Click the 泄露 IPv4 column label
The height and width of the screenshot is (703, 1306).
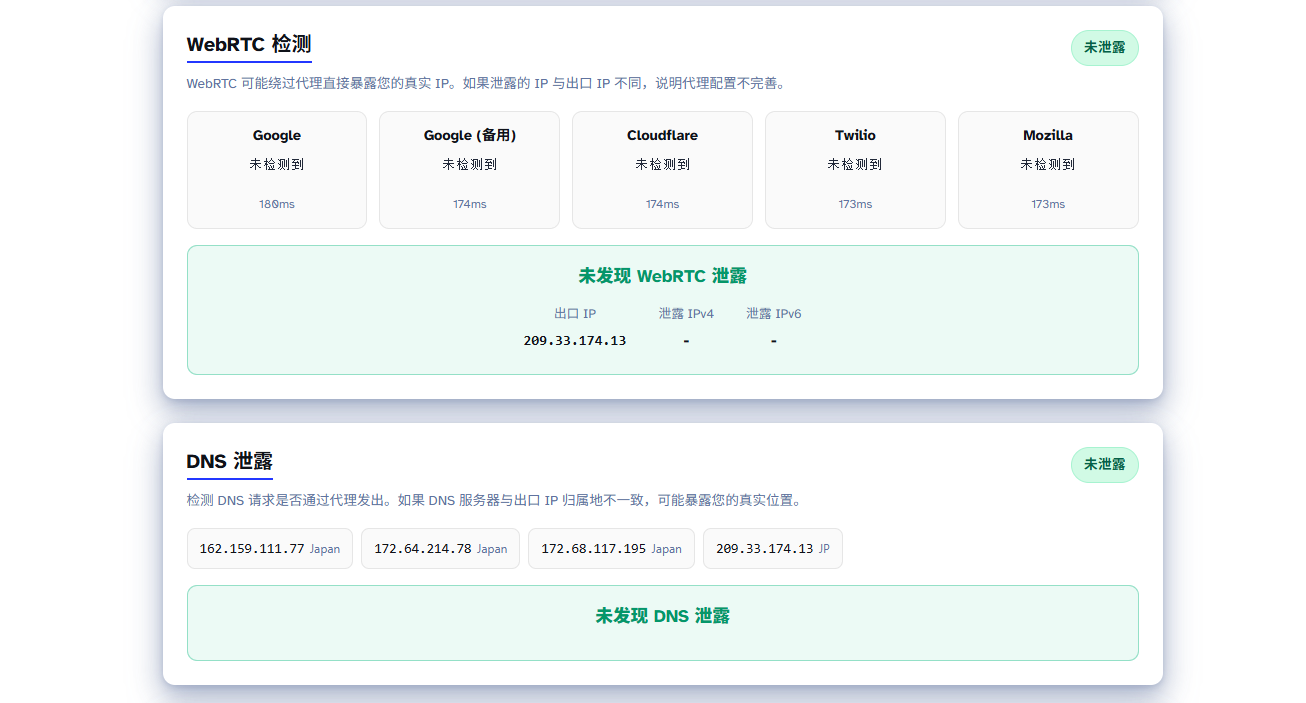coord(686,314)
